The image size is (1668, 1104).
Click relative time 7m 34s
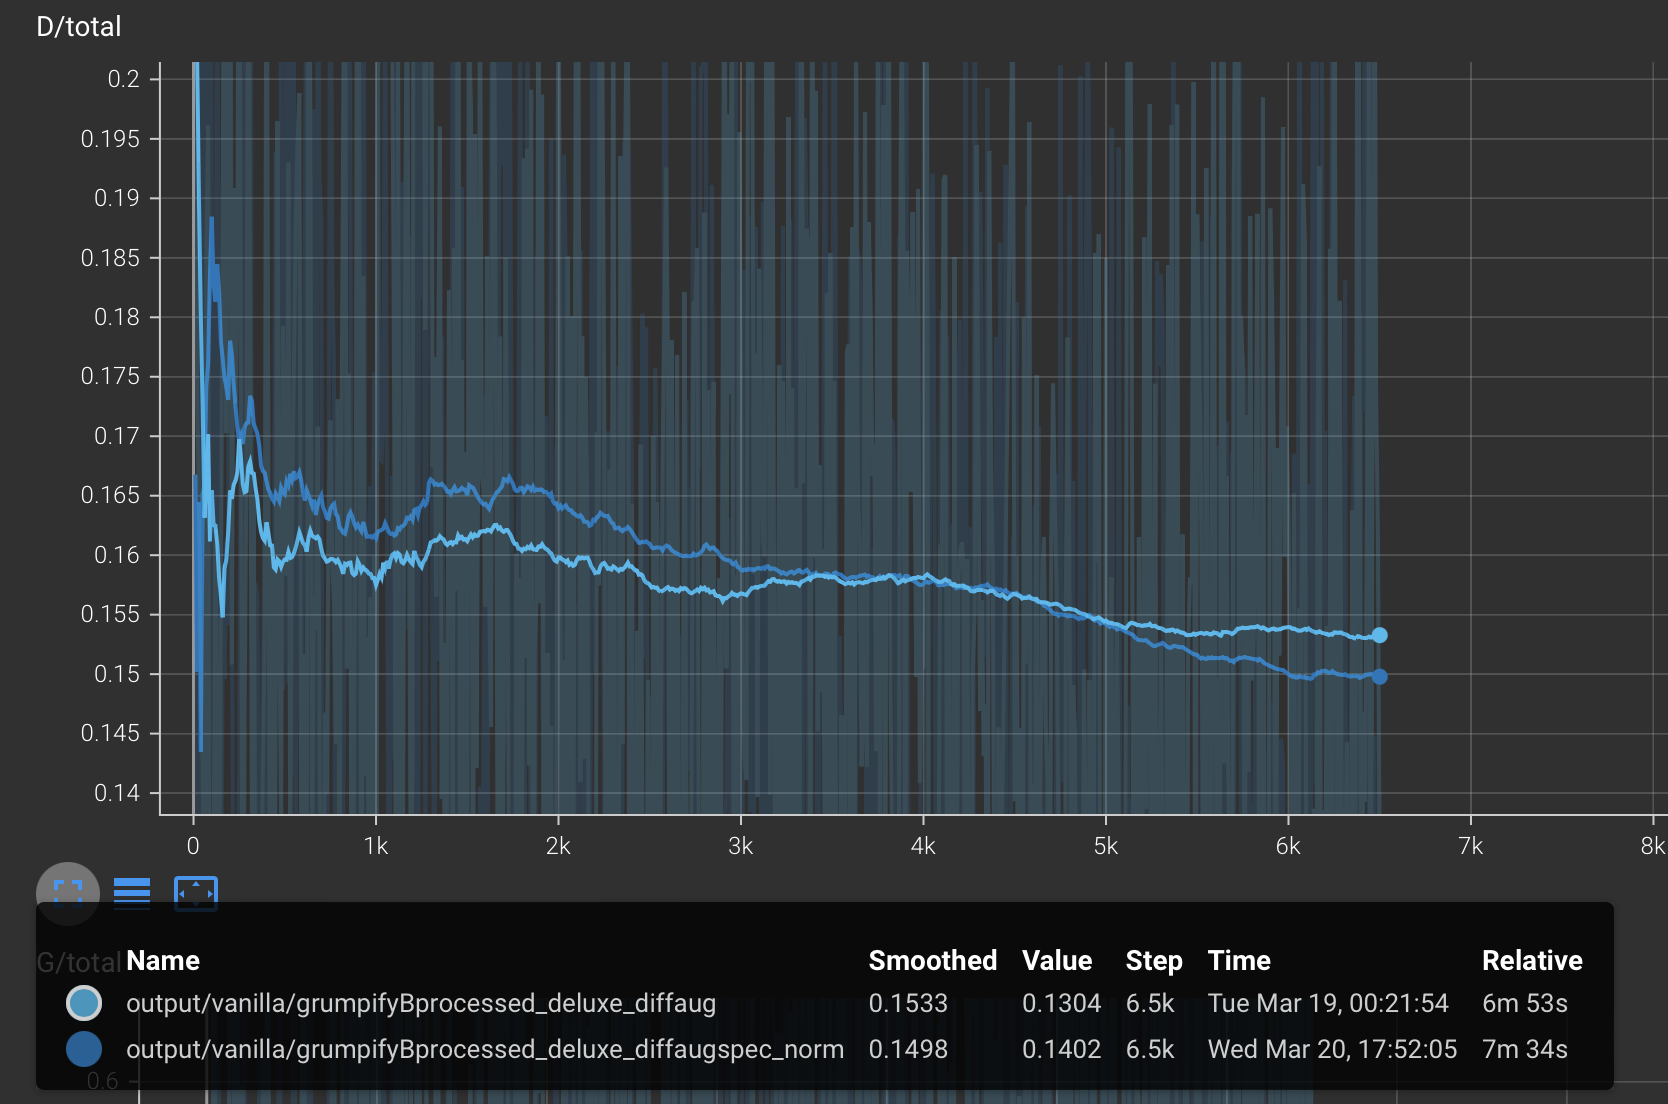tap(1525, 1049)
